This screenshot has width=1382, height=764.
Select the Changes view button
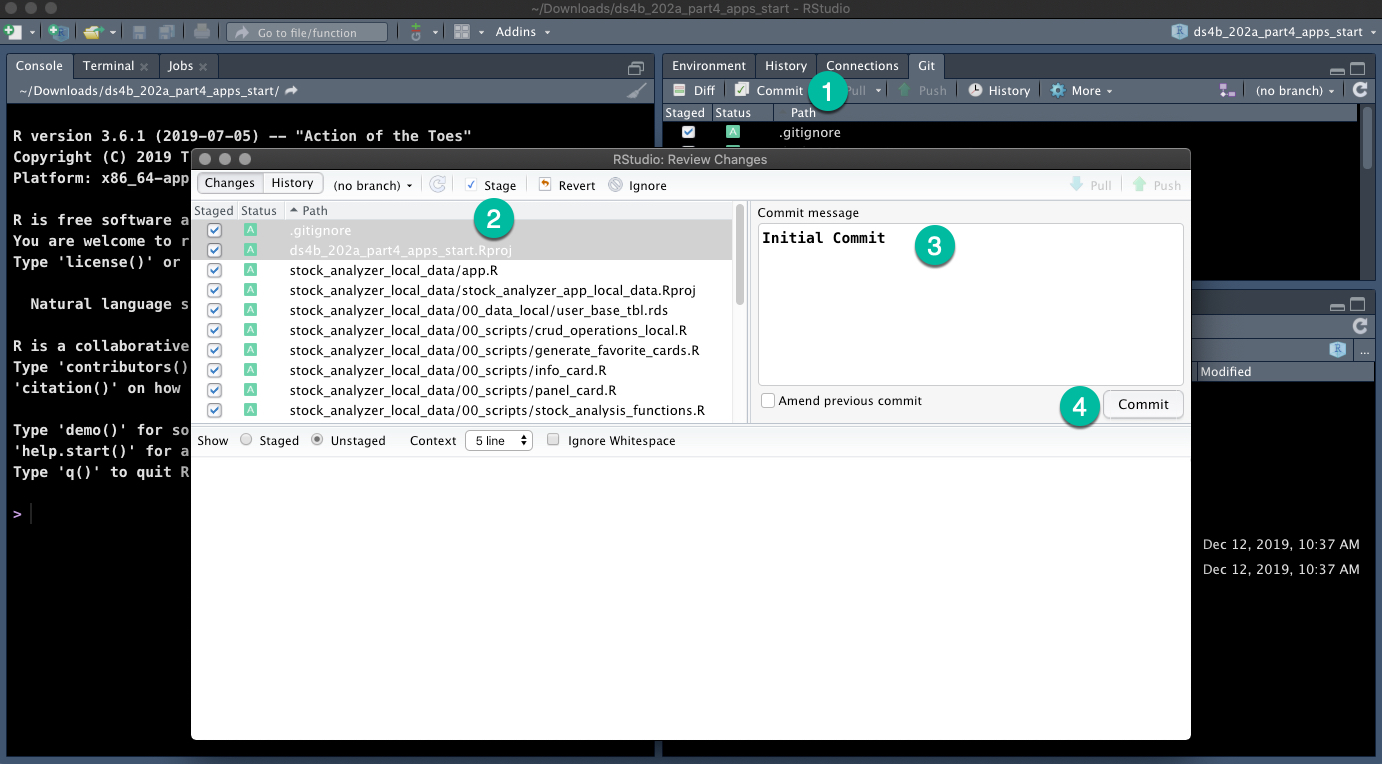click(x=230, y=183)
